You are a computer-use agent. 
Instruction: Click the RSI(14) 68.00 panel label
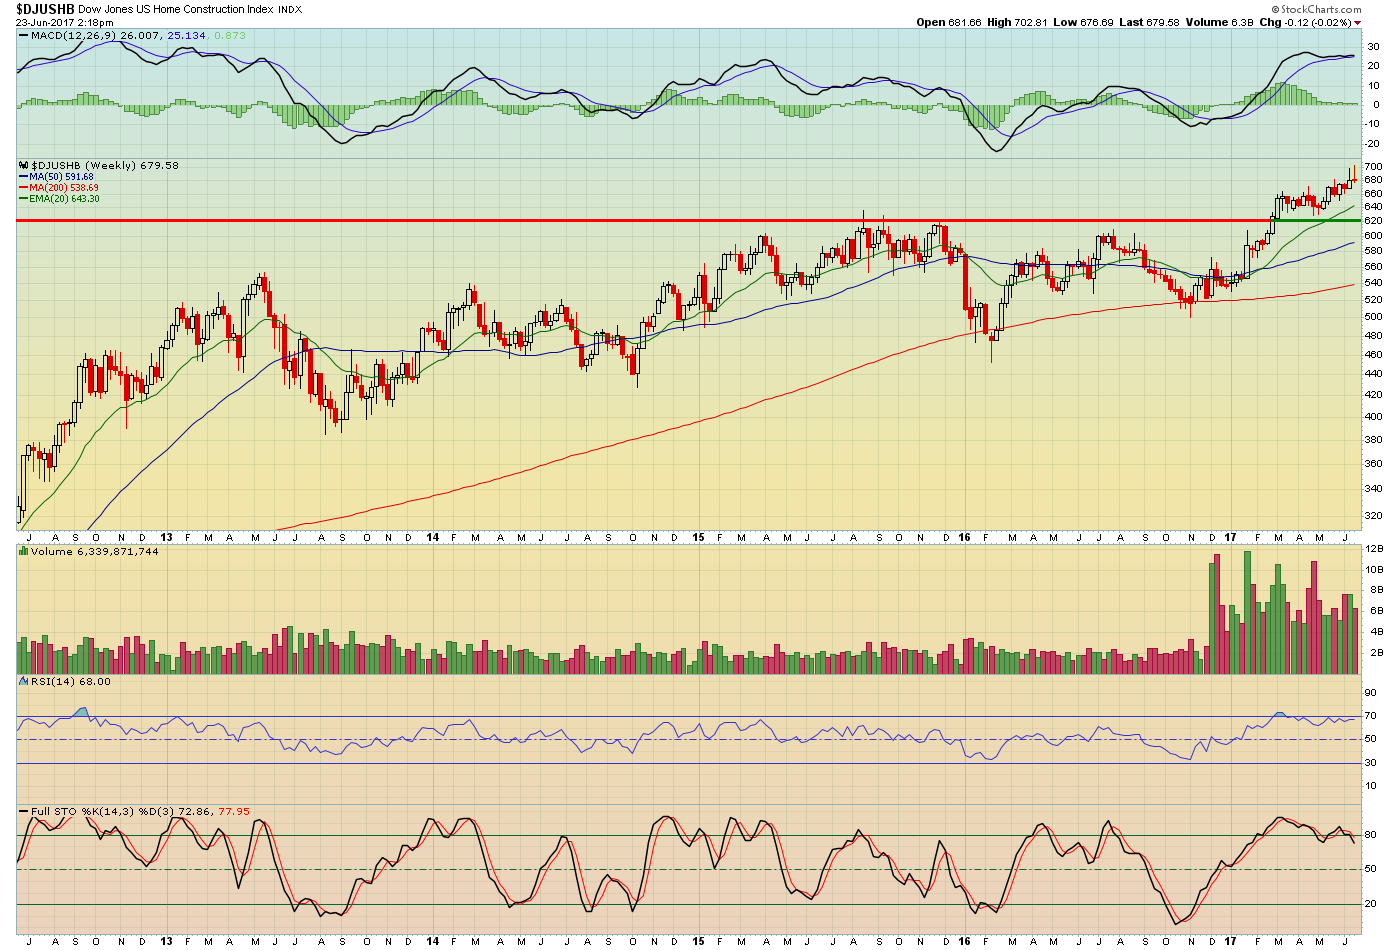point(71,681)
